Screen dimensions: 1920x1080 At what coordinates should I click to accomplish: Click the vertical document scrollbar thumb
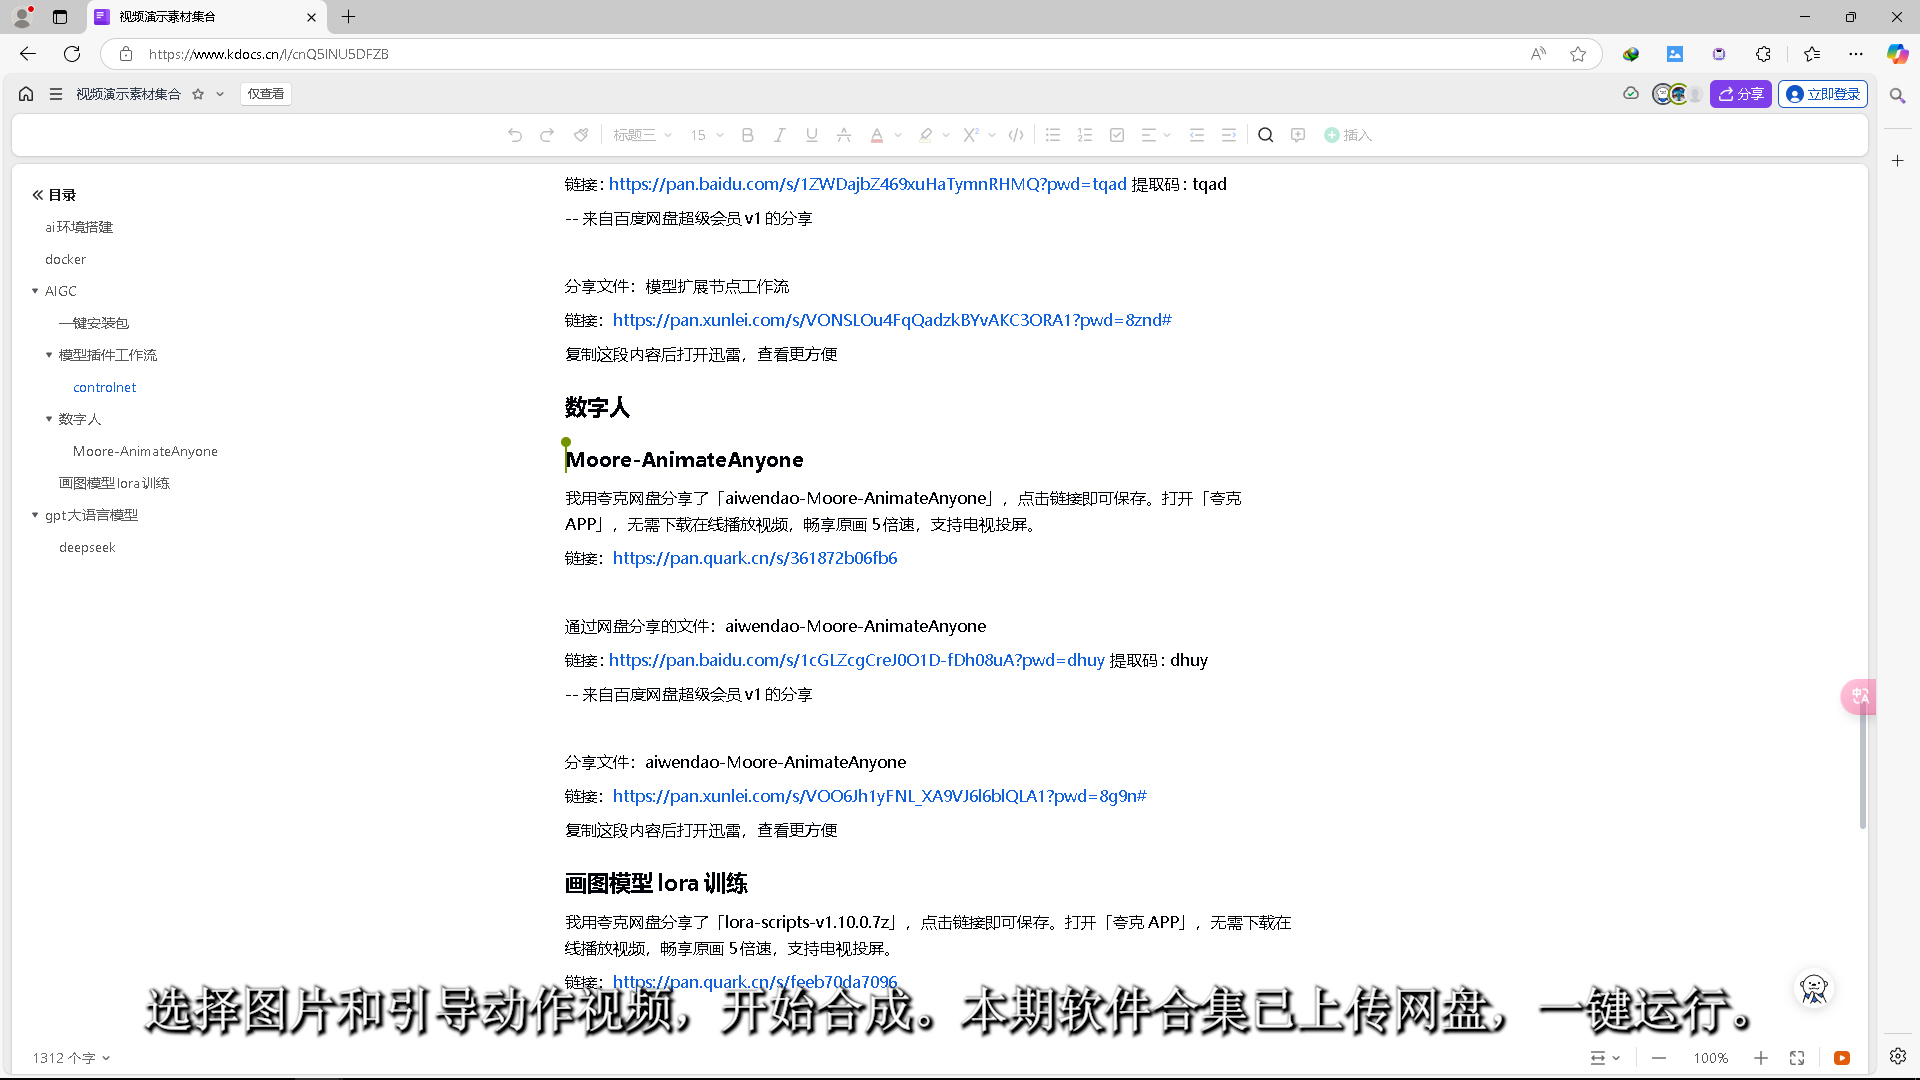[1862, 770]
